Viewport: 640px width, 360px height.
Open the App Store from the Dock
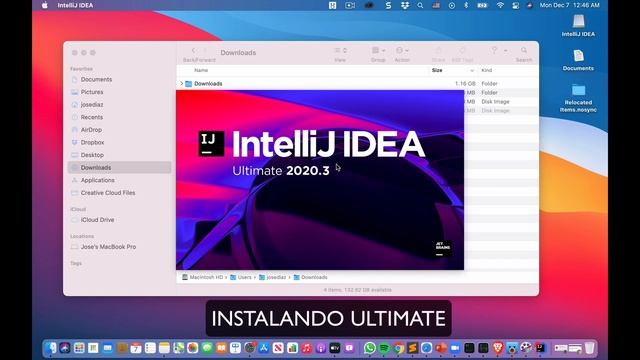click(x=264, y=348)
